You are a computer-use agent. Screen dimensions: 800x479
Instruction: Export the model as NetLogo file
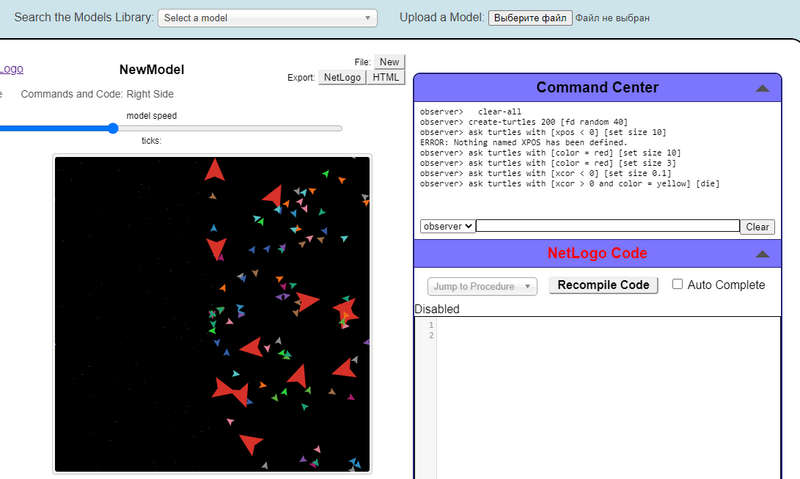click(342, 77)
